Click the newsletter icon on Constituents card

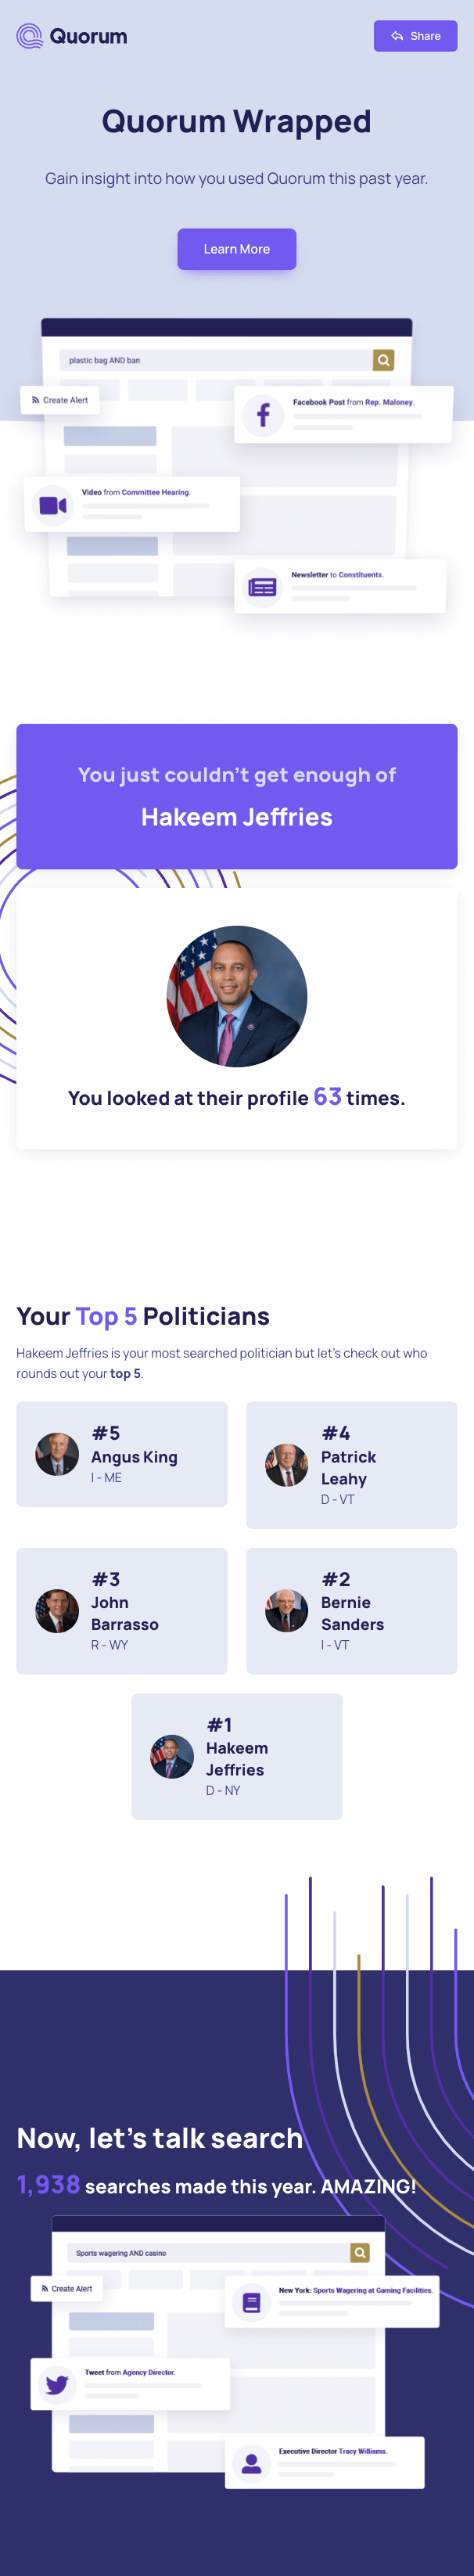(x=262, y=587)
